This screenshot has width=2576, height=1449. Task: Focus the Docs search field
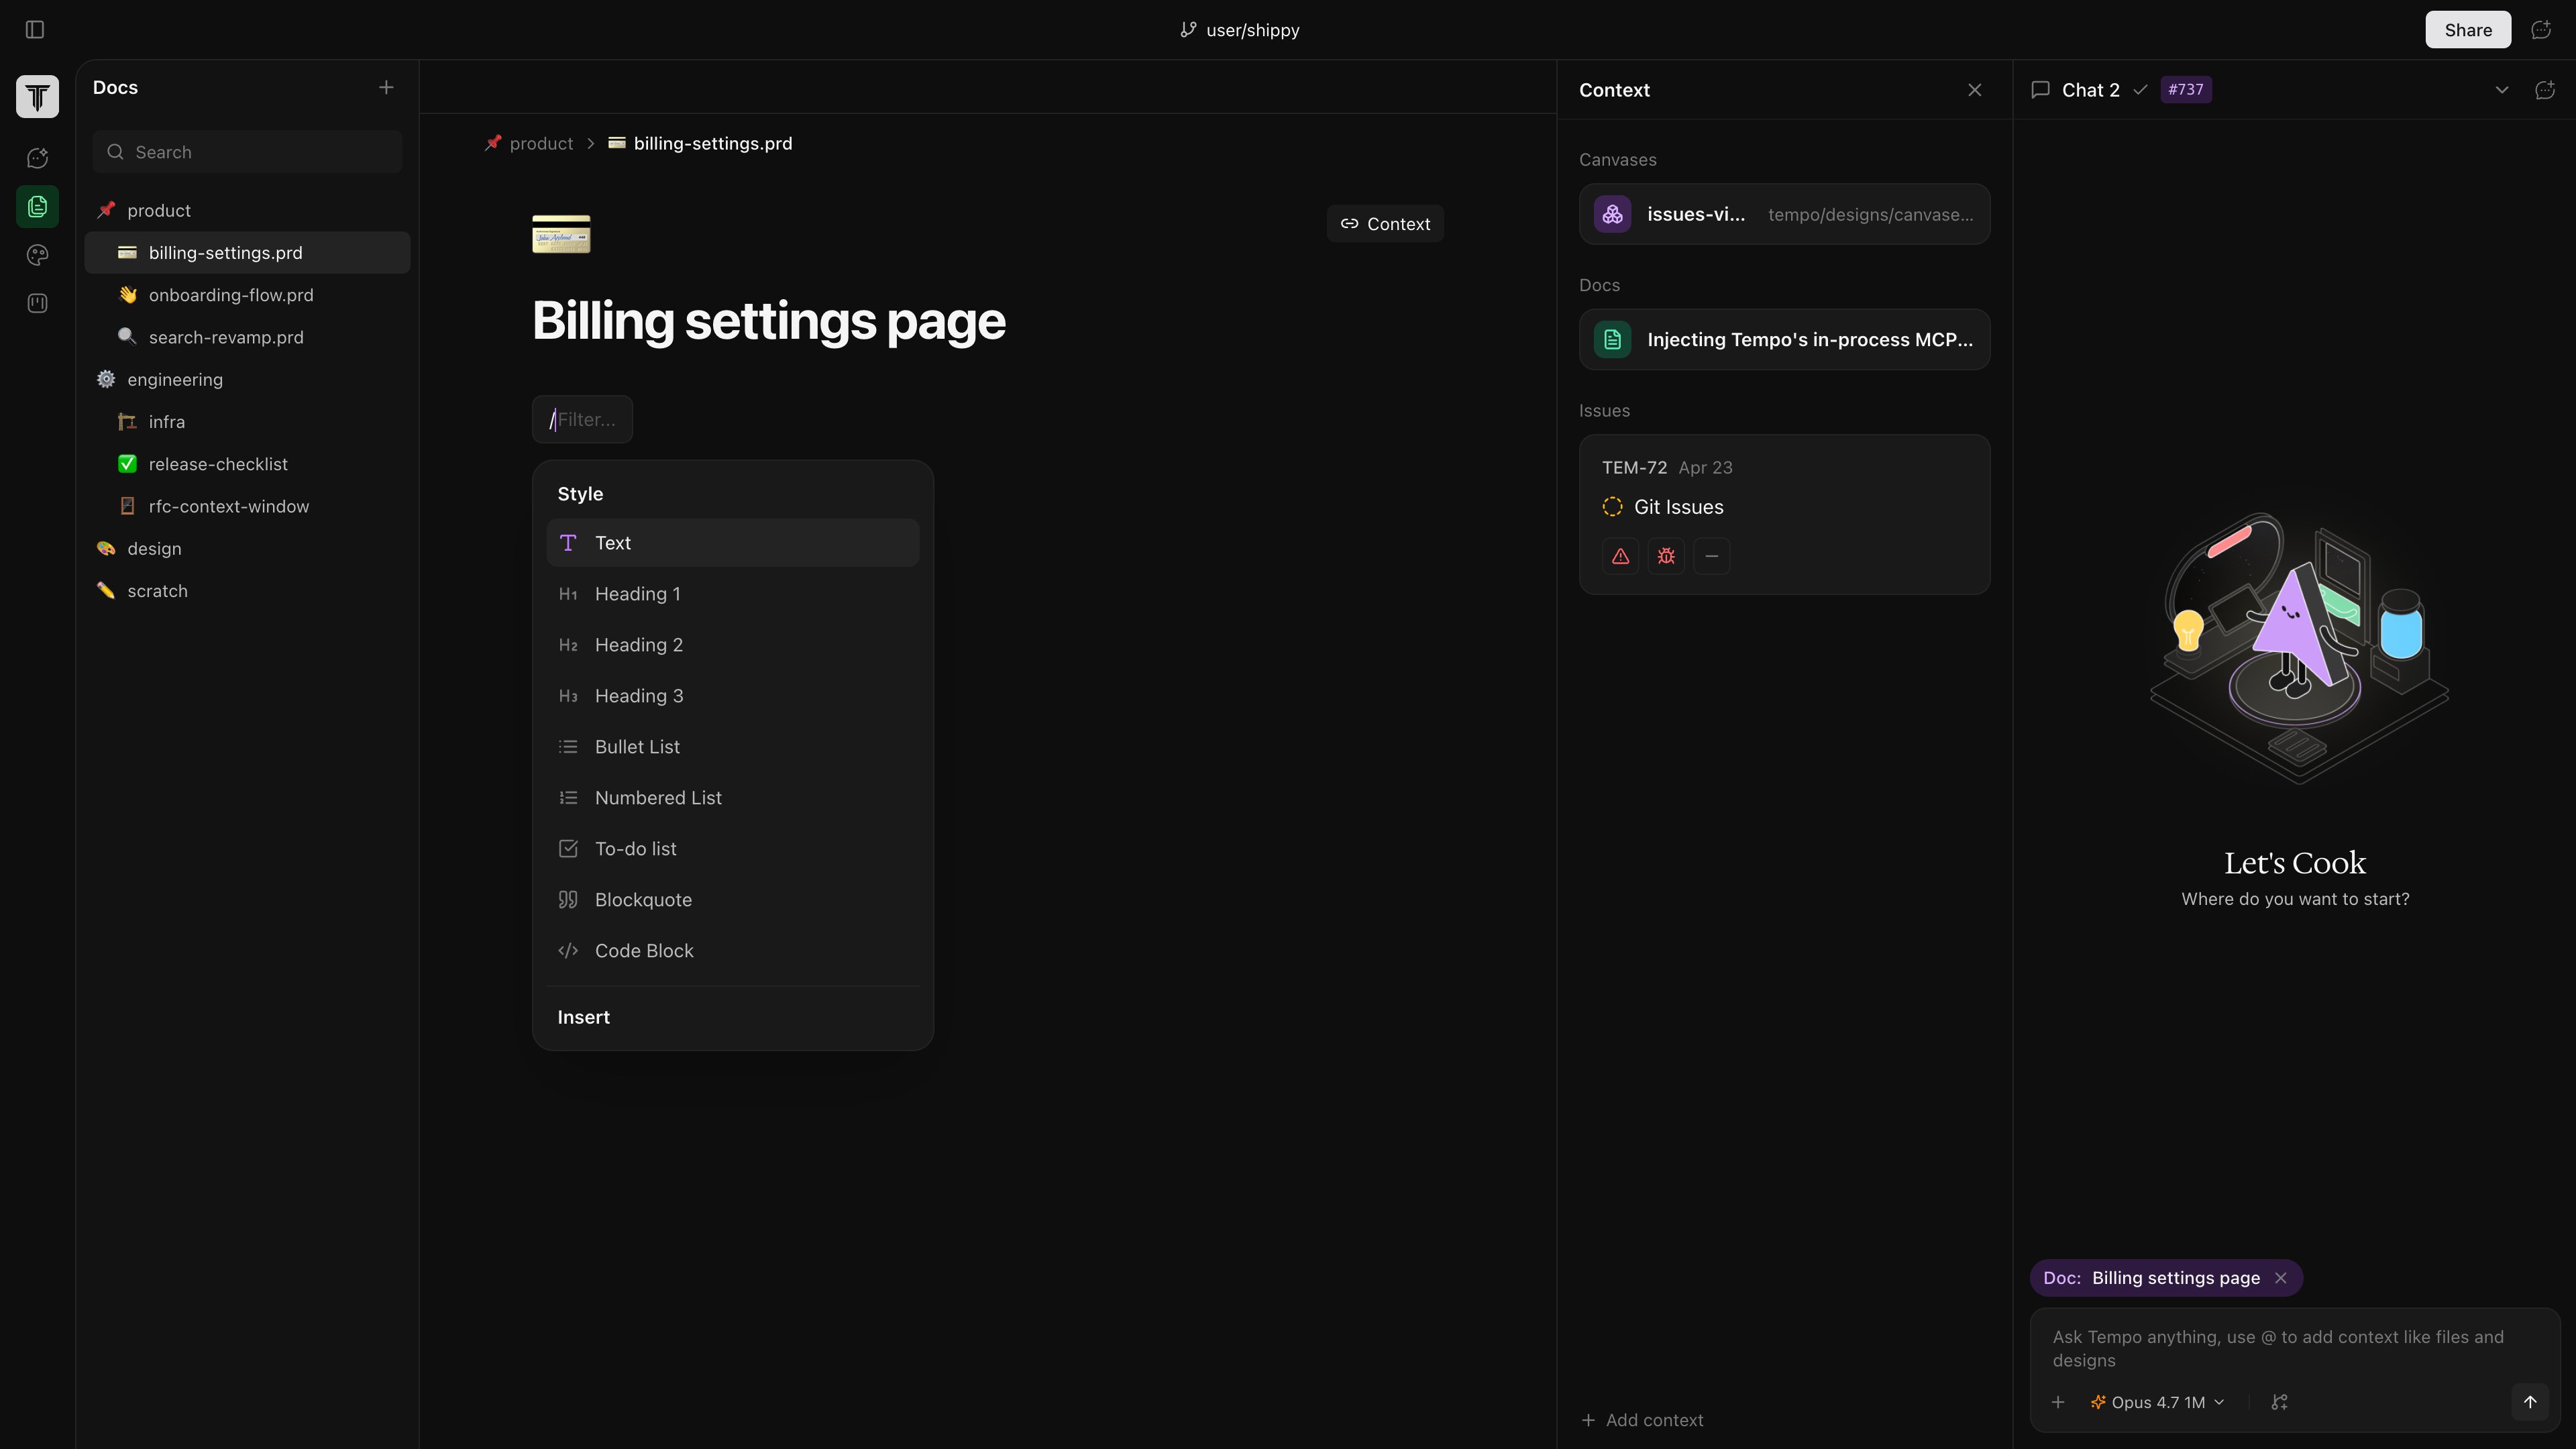(247, 152)
